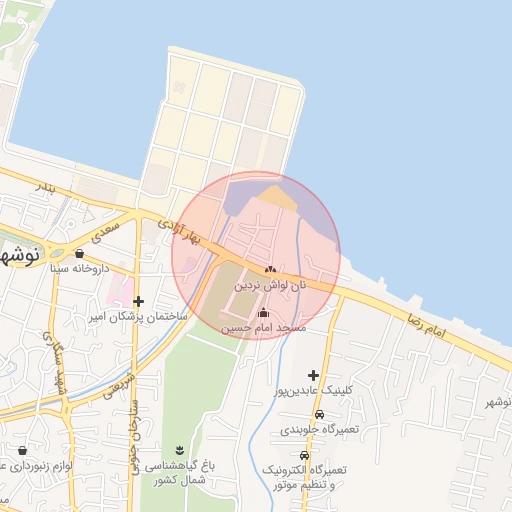Open the نان لواش نردین bakery marker
The height and width of the screenshot is (512, 512).
(x=270, y=269)
